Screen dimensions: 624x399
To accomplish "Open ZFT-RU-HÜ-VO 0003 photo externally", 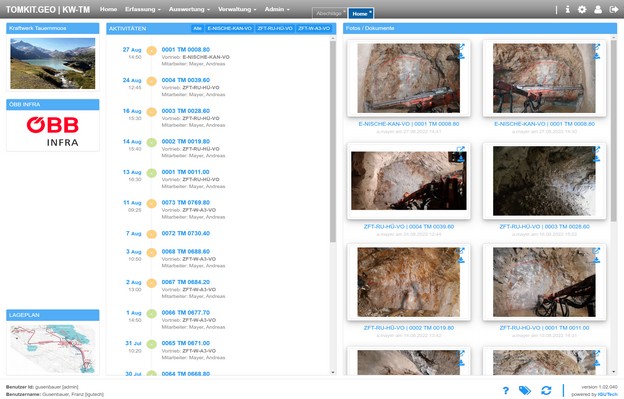I will tap(597, 150).
